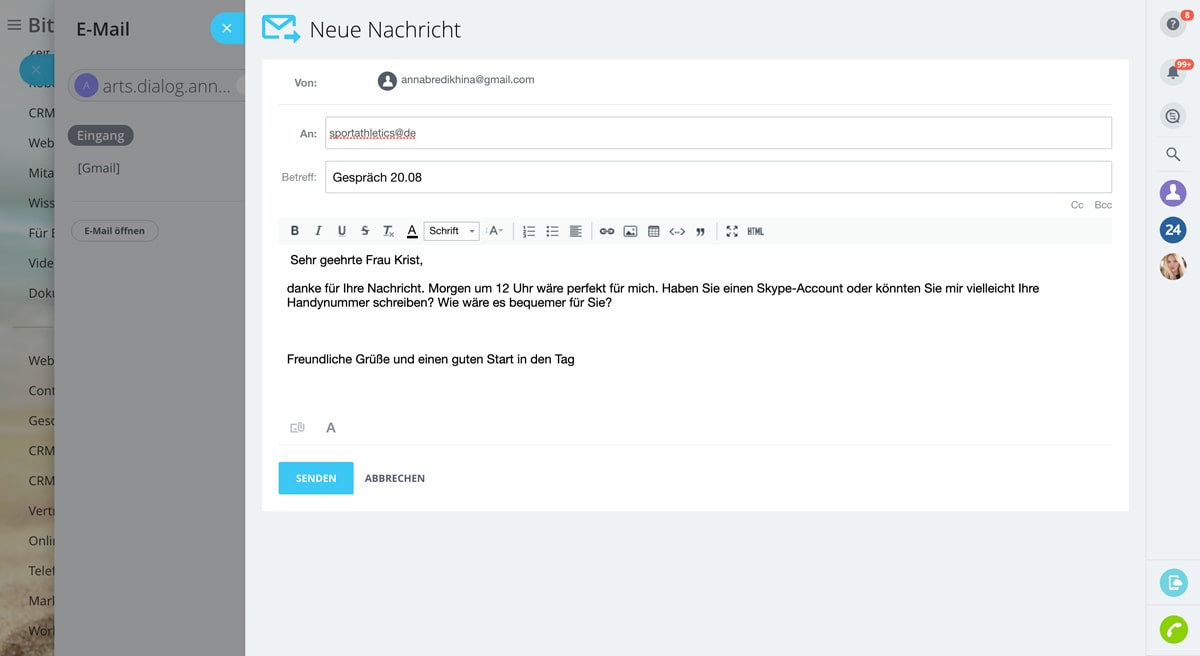Click into the Betreff subject field

(x=718, y=177)
